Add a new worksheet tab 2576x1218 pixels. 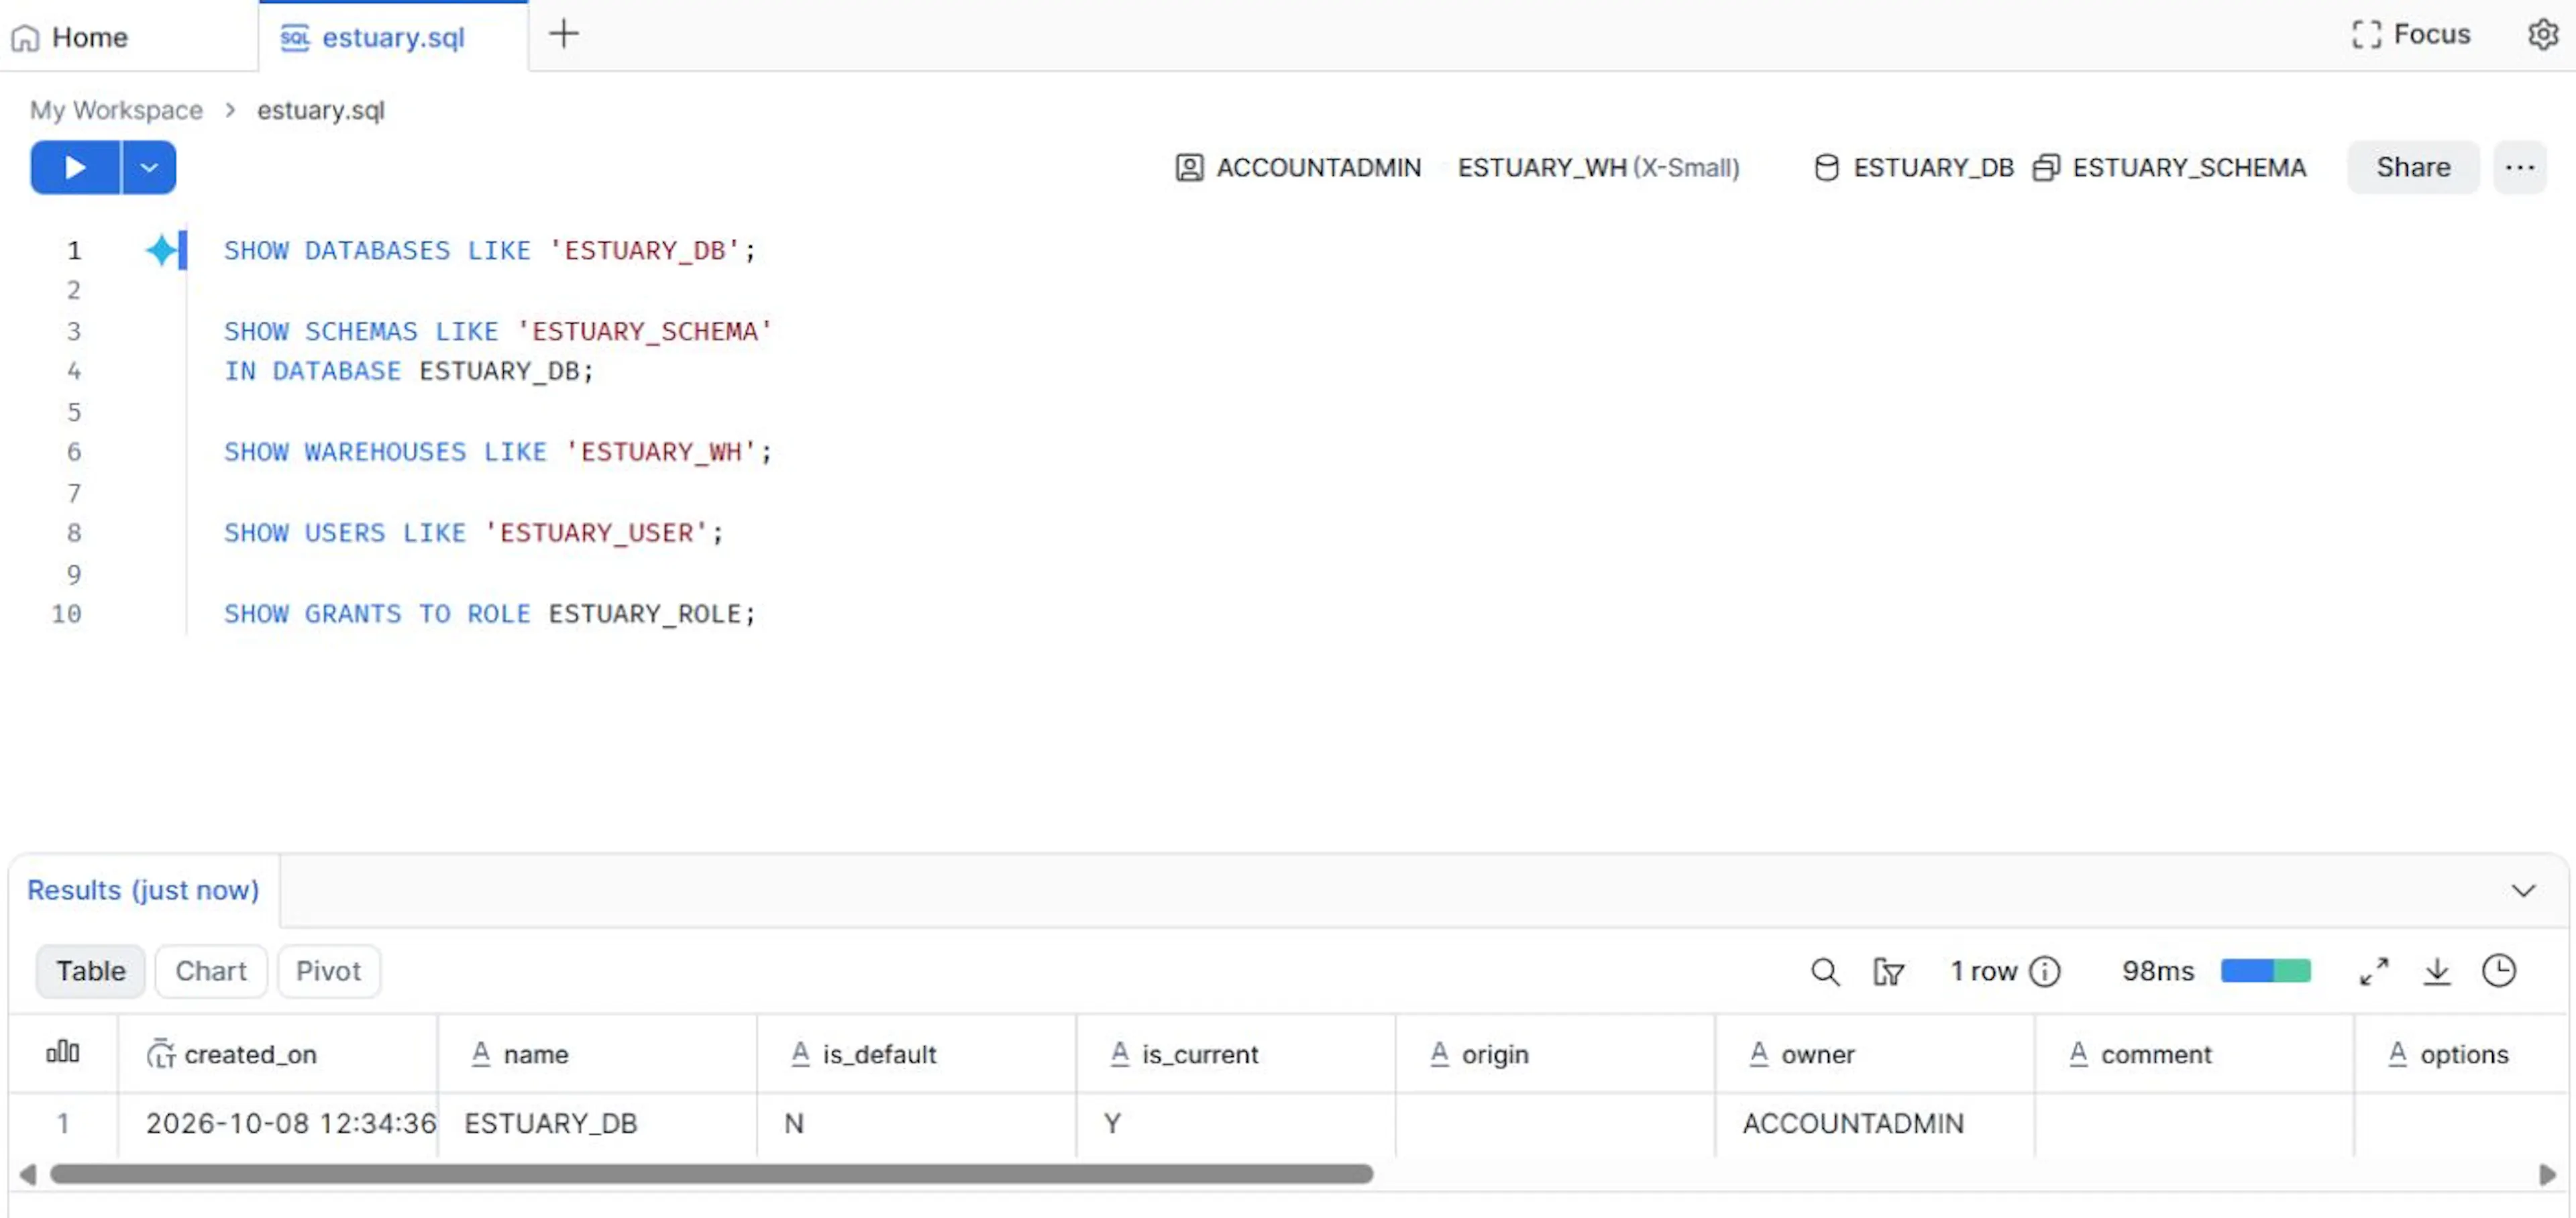click(x=564, y=34)
